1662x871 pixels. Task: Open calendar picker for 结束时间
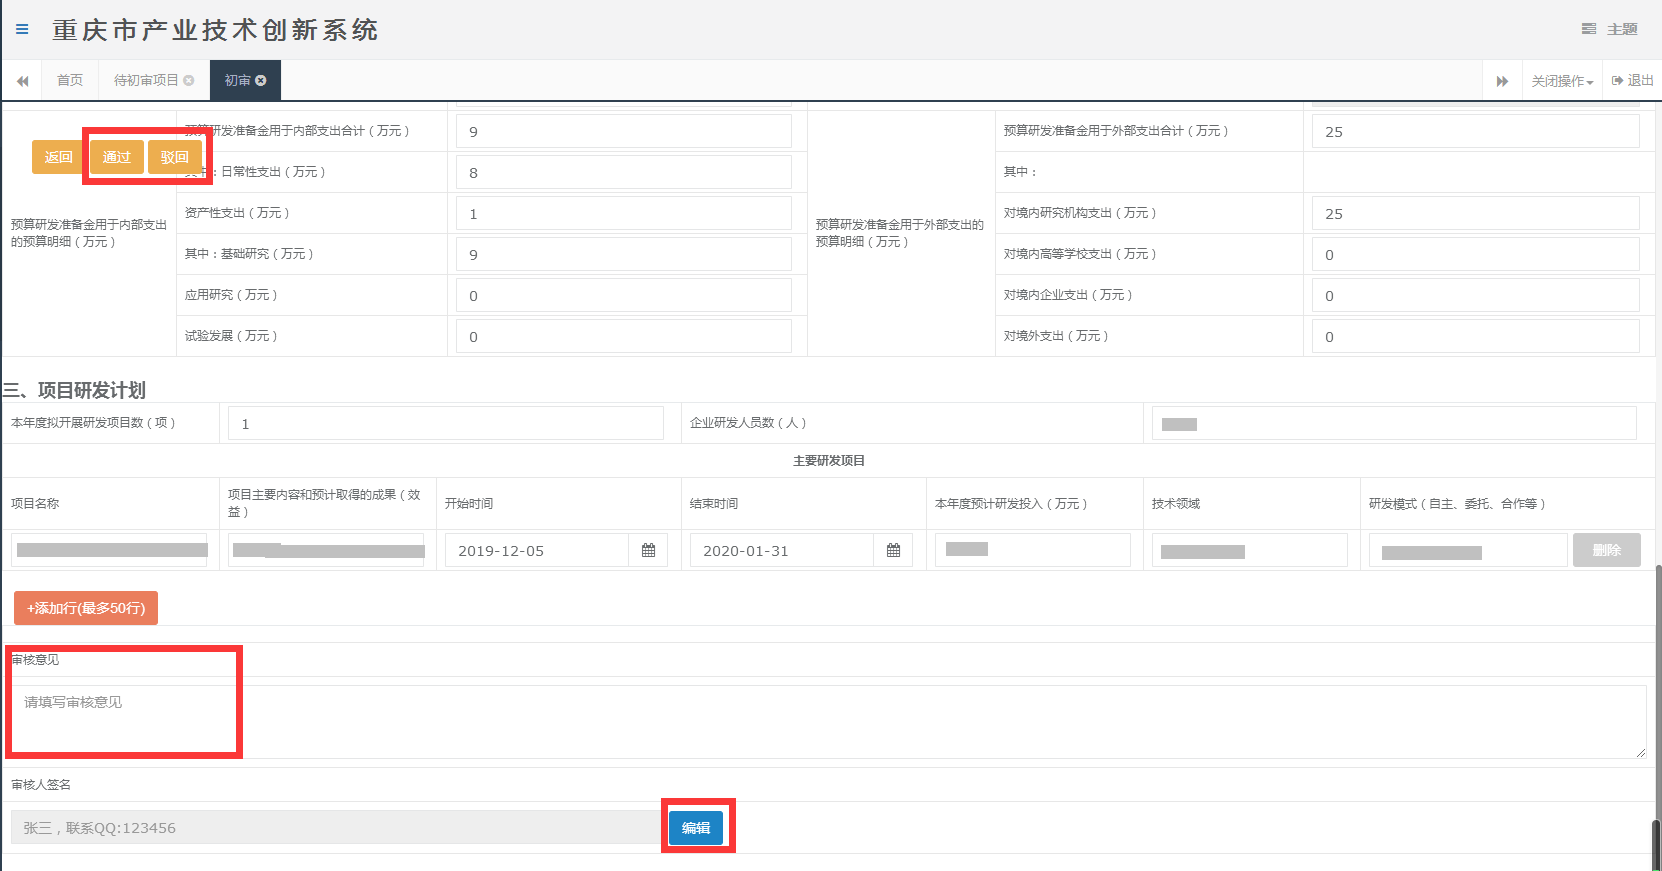click(893, 551)
